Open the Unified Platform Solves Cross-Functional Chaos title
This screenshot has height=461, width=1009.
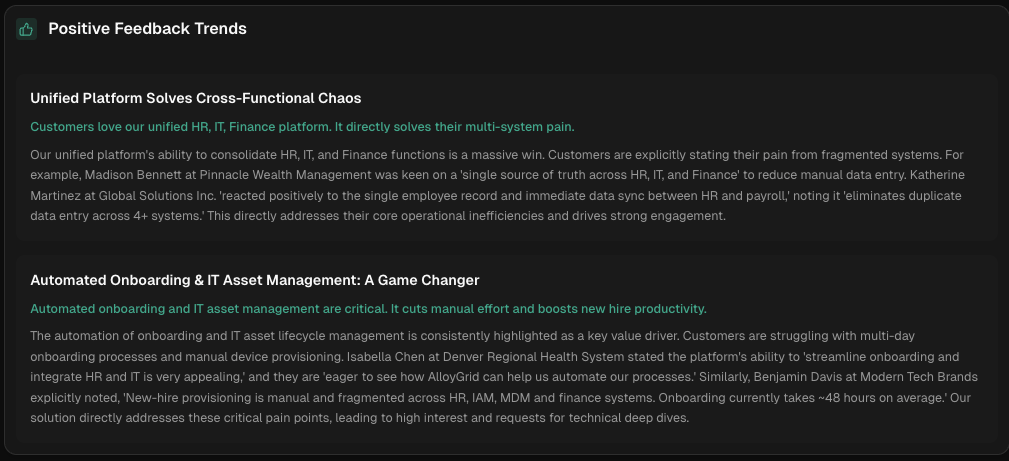pos(195,98)
